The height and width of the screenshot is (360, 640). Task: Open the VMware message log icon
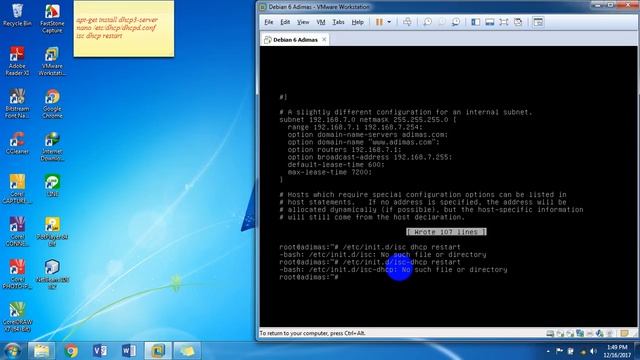(624, 333)
